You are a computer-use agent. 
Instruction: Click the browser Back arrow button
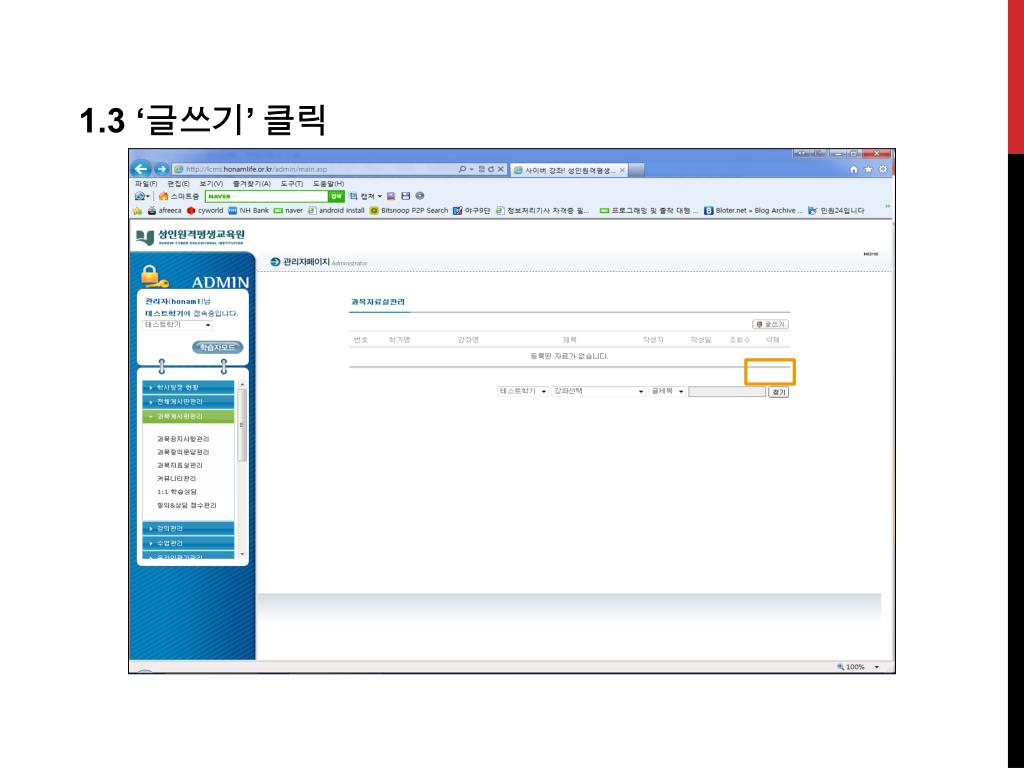coord(141,169)
